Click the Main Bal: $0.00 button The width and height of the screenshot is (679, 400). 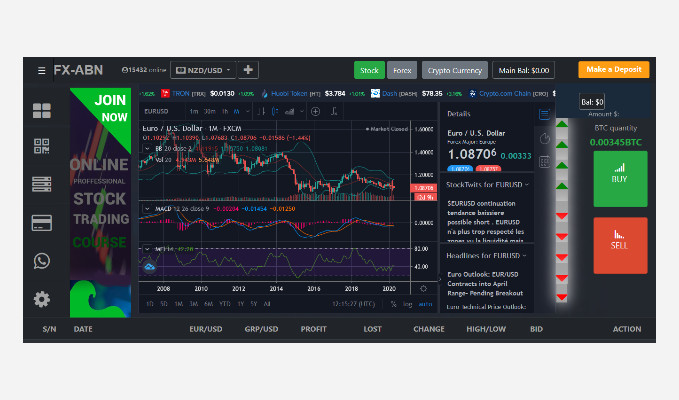(x=524, y=70)
